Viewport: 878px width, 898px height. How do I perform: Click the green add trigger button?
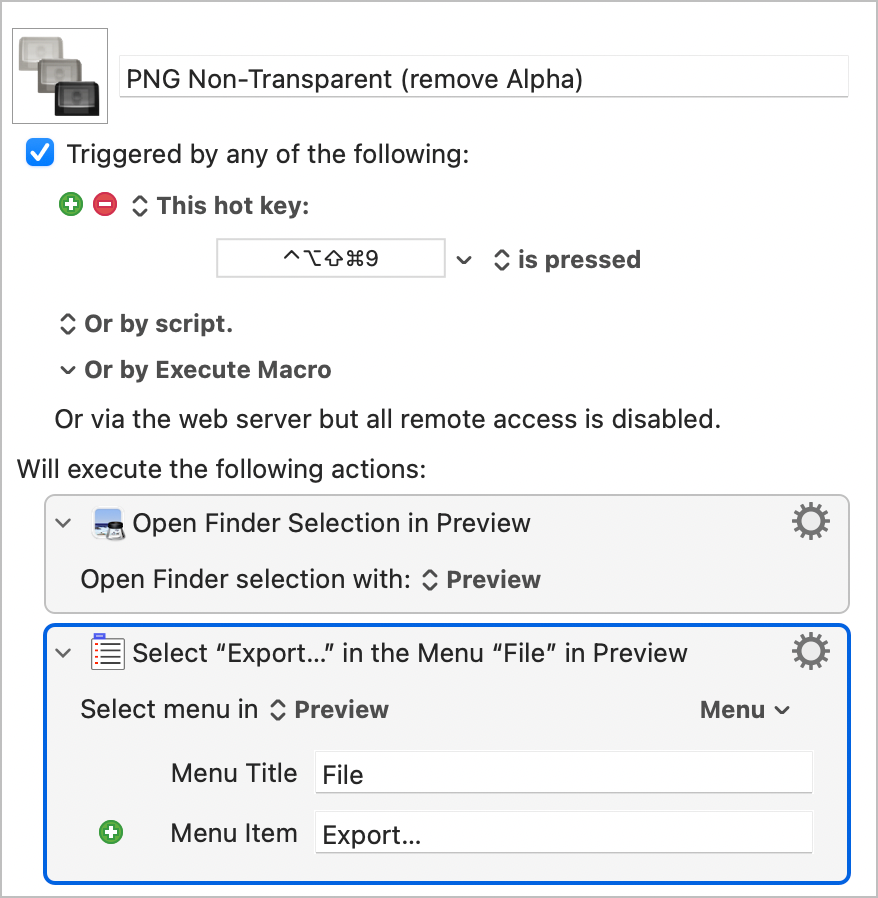[70, 205]
